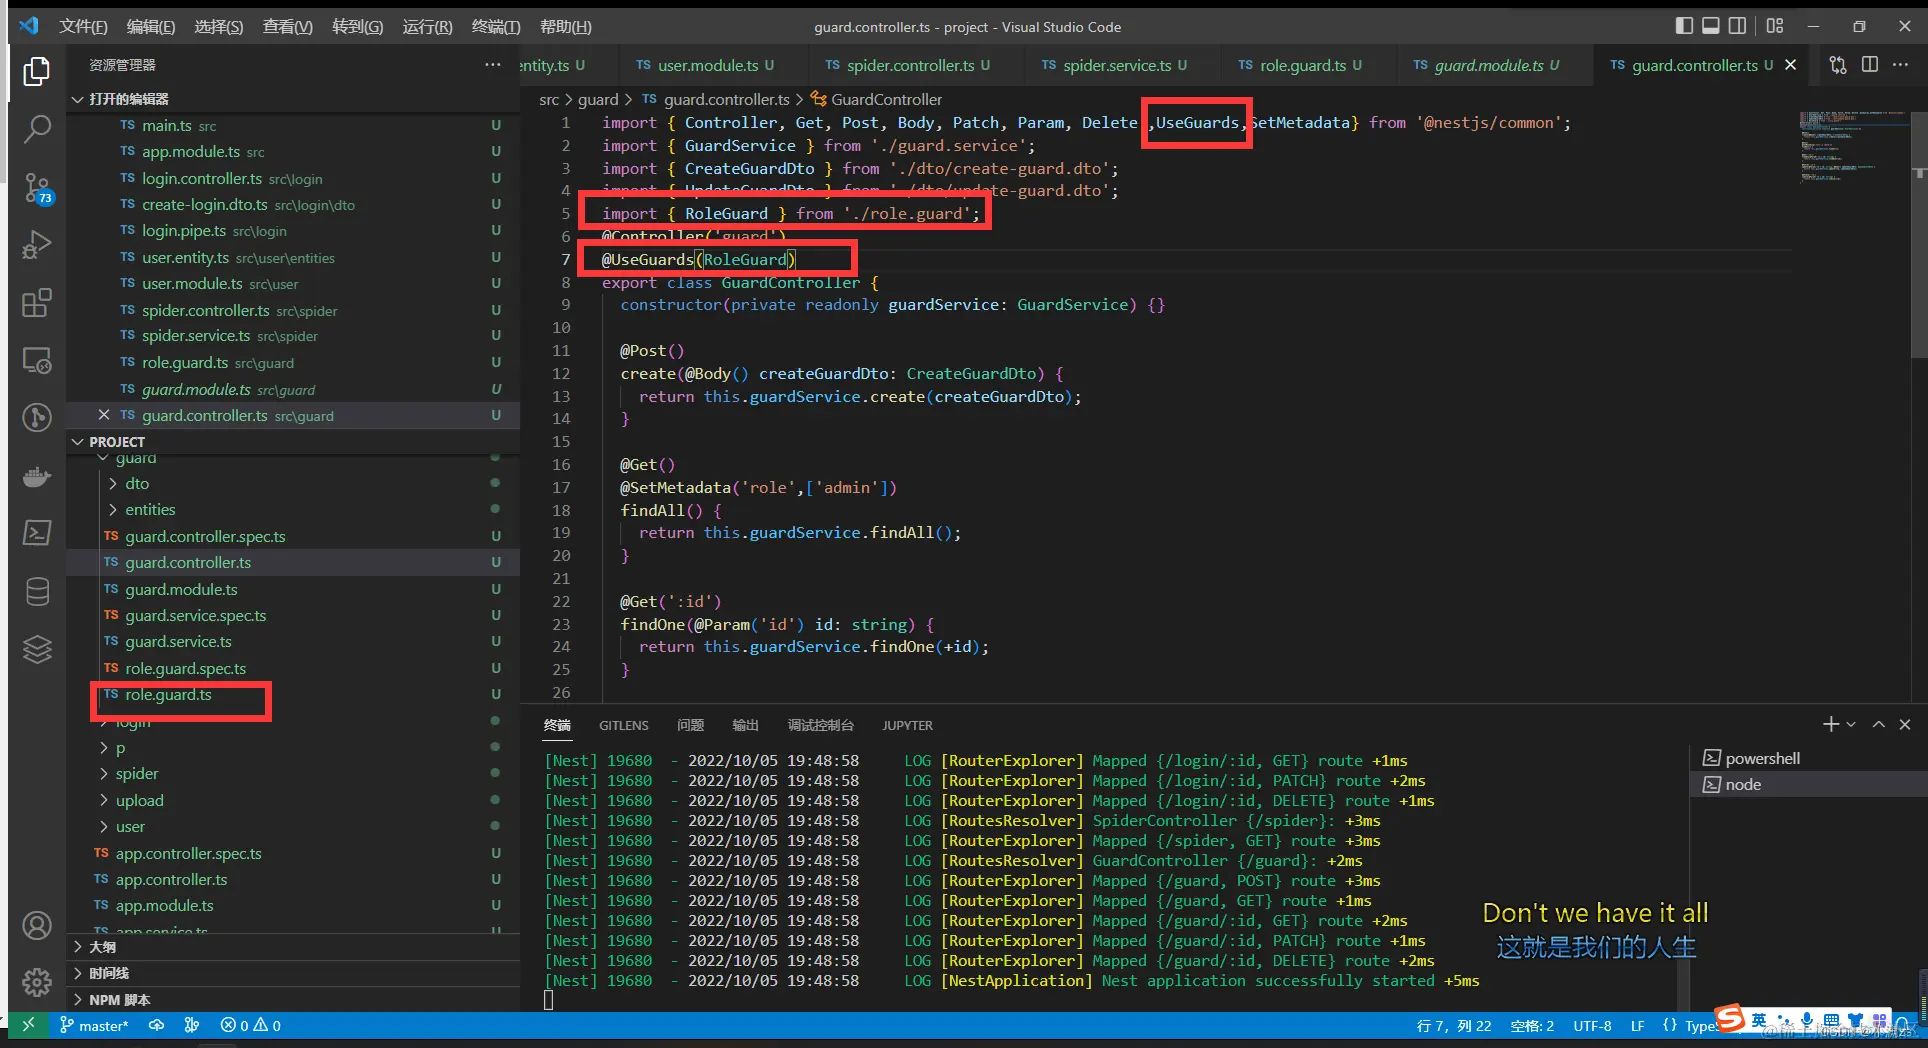Click the UTF-8 encoding status item
Viewport: 1928px width, 1048px height.
pos(1591,1026)
